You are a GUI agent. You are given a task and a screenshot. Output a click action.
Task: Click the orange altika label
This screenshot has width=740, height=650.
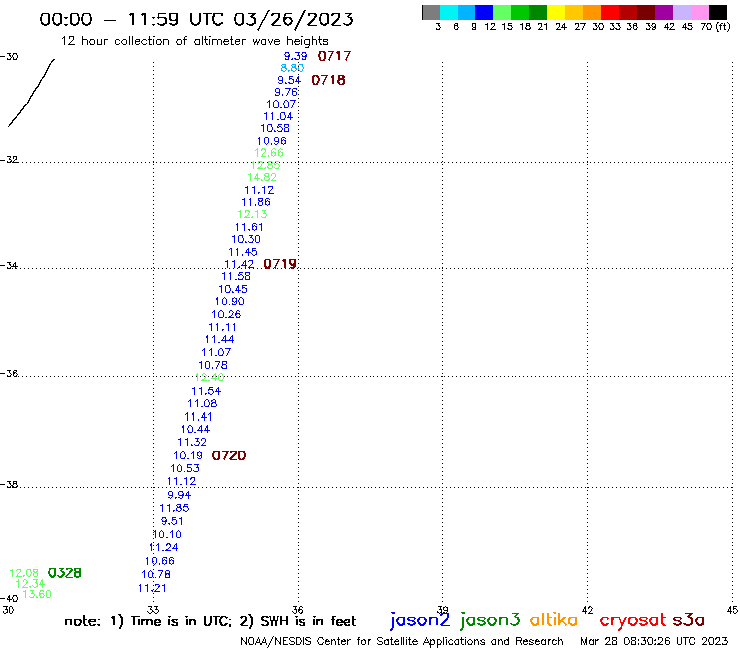click(x=554, y=620)
